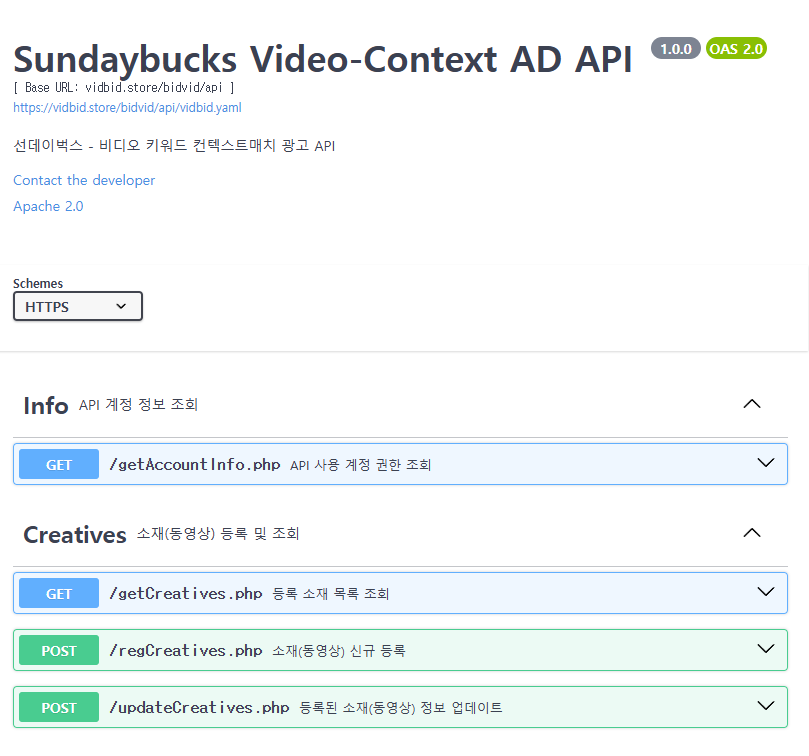
Task: Click the Korean API description paragraph
Action: click(x=174, y=146)
